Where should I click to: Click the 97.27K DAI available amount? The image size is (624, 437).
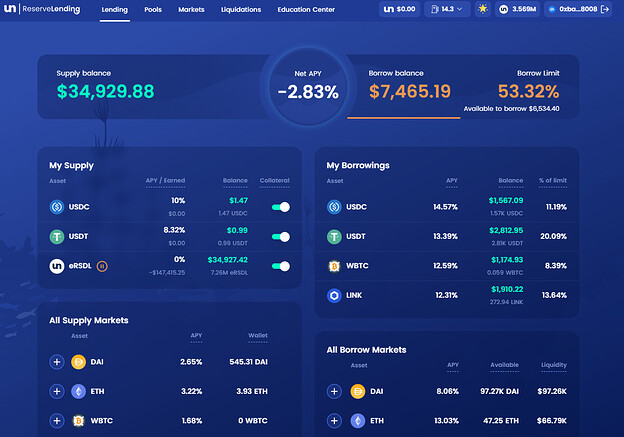click(x=499, y=391)
